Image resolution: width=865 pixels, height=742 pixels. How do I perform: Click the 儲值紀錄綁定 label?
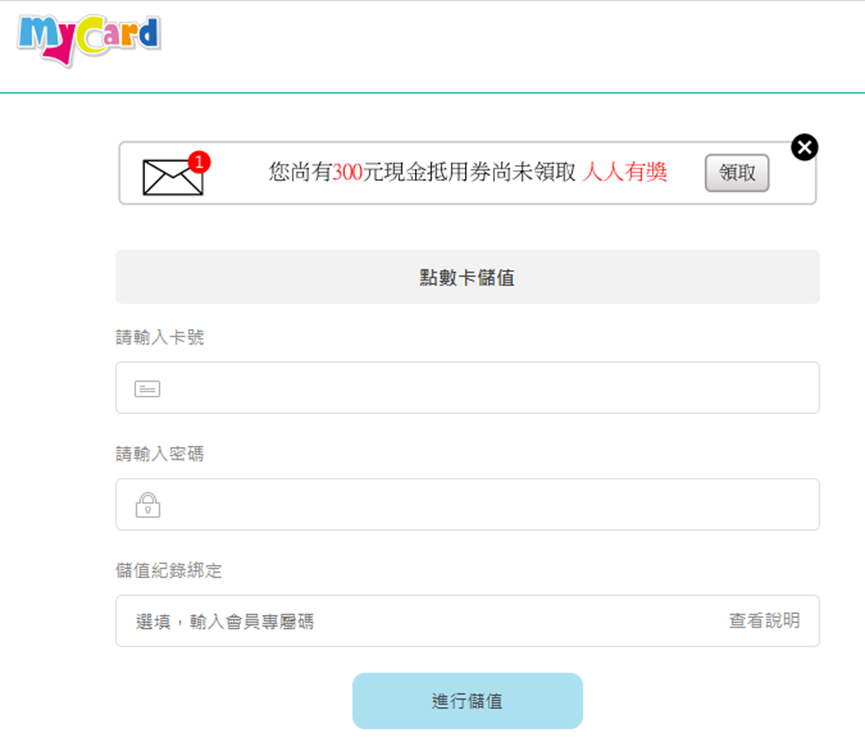point(168,570)
